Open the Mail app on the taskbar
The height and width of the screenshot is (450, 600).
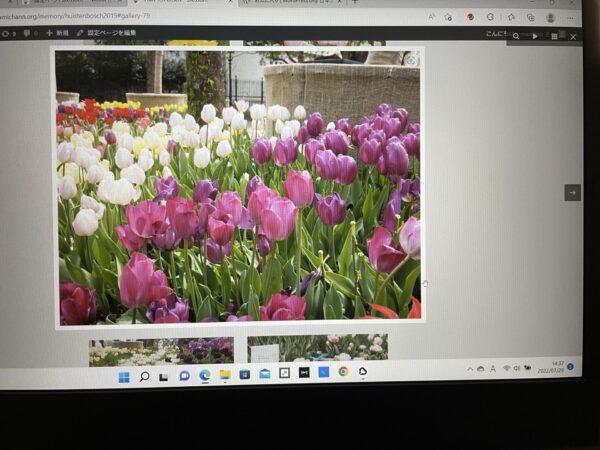pos(264,373)
